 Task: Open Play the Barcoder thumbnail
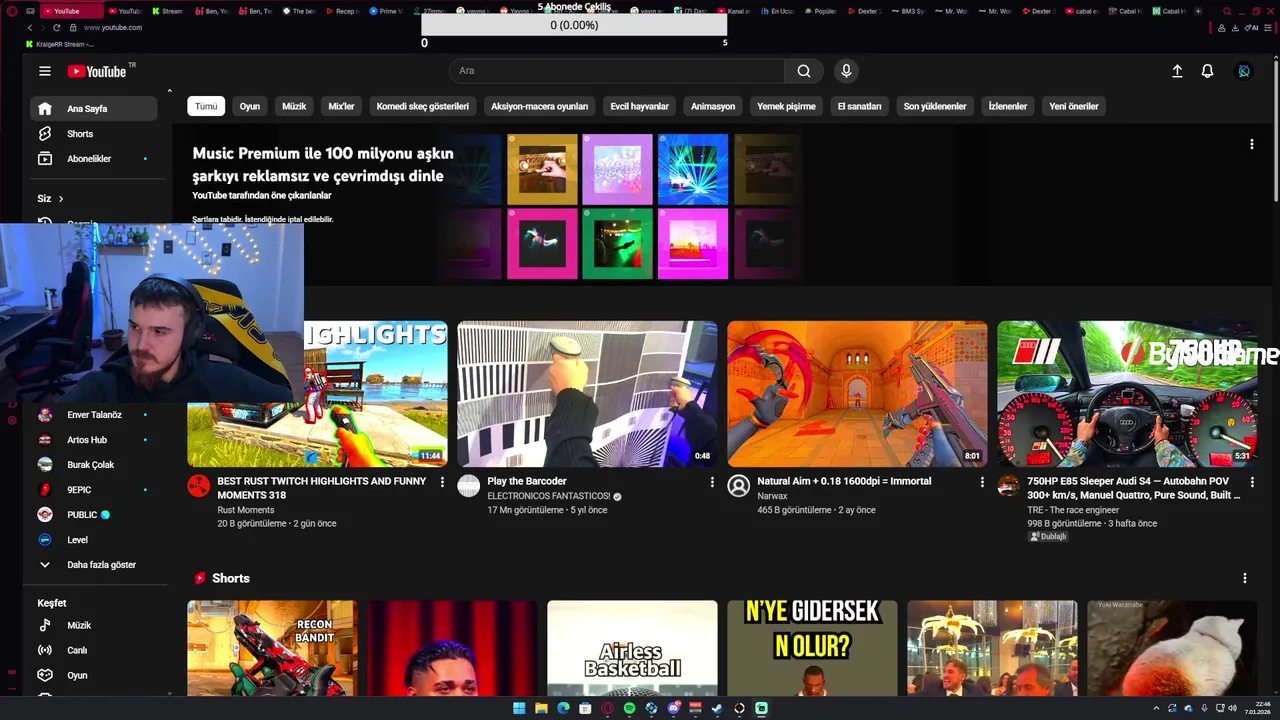click(587, 394)
